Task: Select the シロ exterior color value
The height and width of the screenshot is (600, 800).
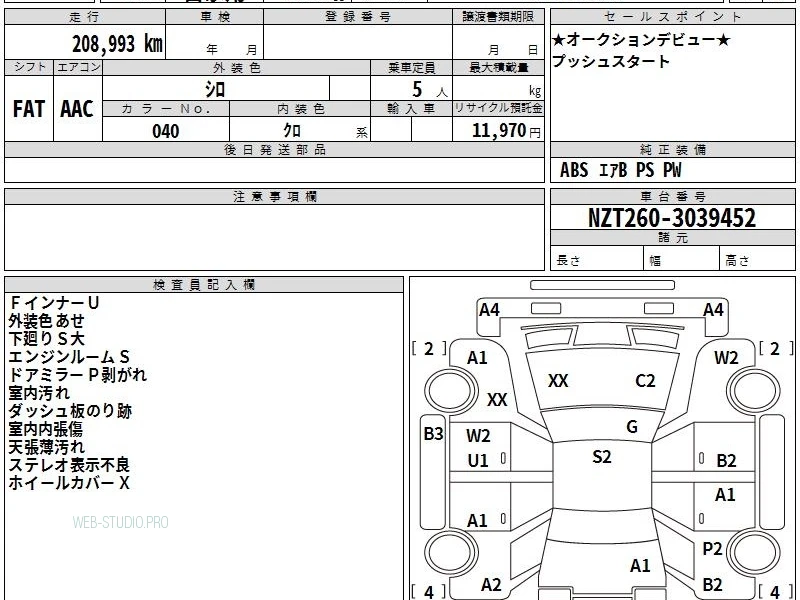Action: pos(215,90)
